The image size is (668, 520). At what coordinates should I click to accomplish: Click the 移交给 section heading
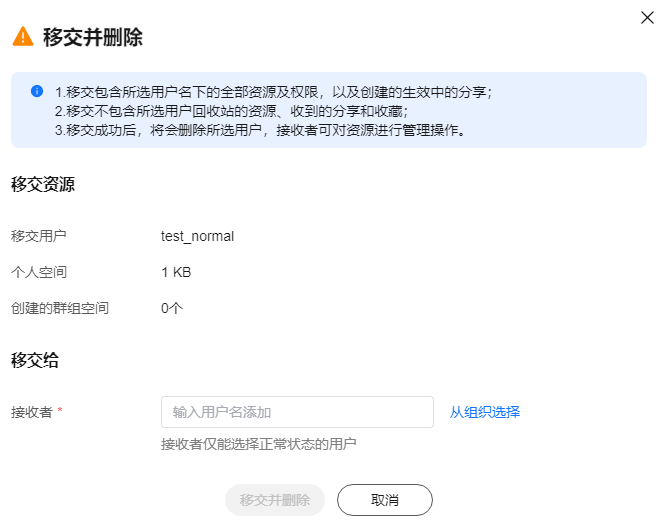pyautogui.click(x=35, y=360)
